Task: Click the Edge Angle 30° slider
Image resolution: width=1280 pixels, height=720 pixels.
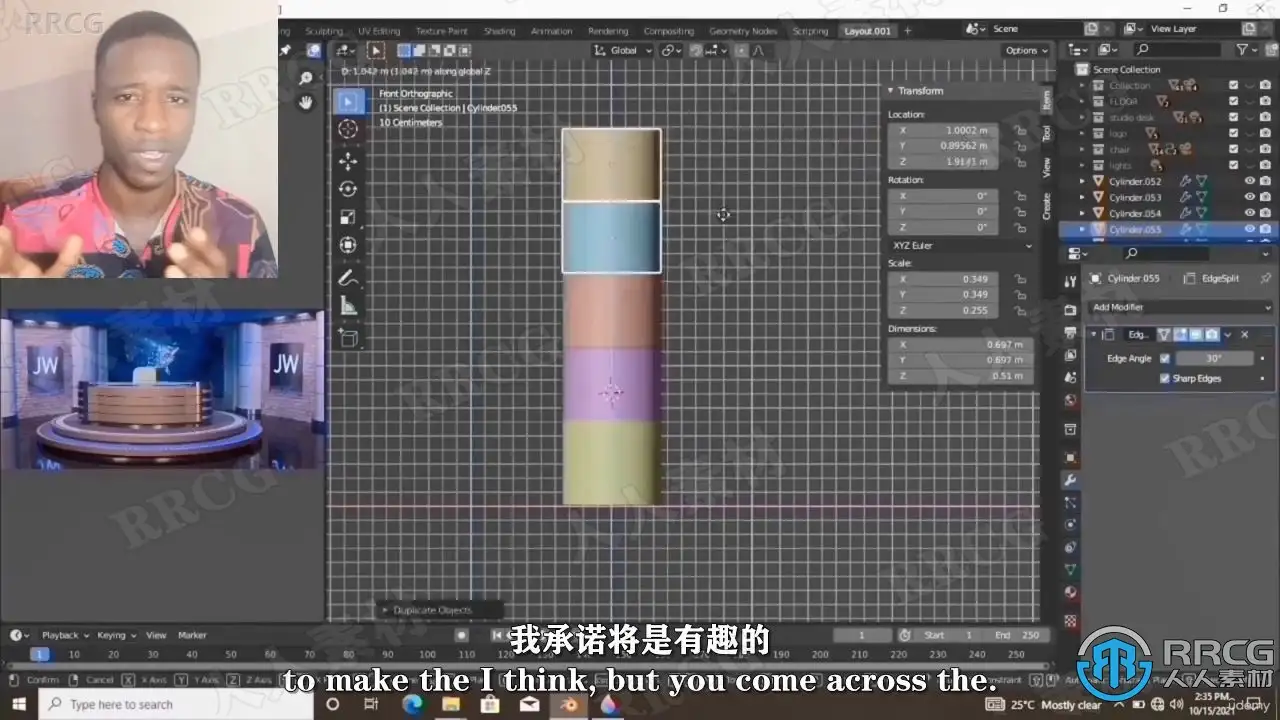Action: tap(1214, 358)
